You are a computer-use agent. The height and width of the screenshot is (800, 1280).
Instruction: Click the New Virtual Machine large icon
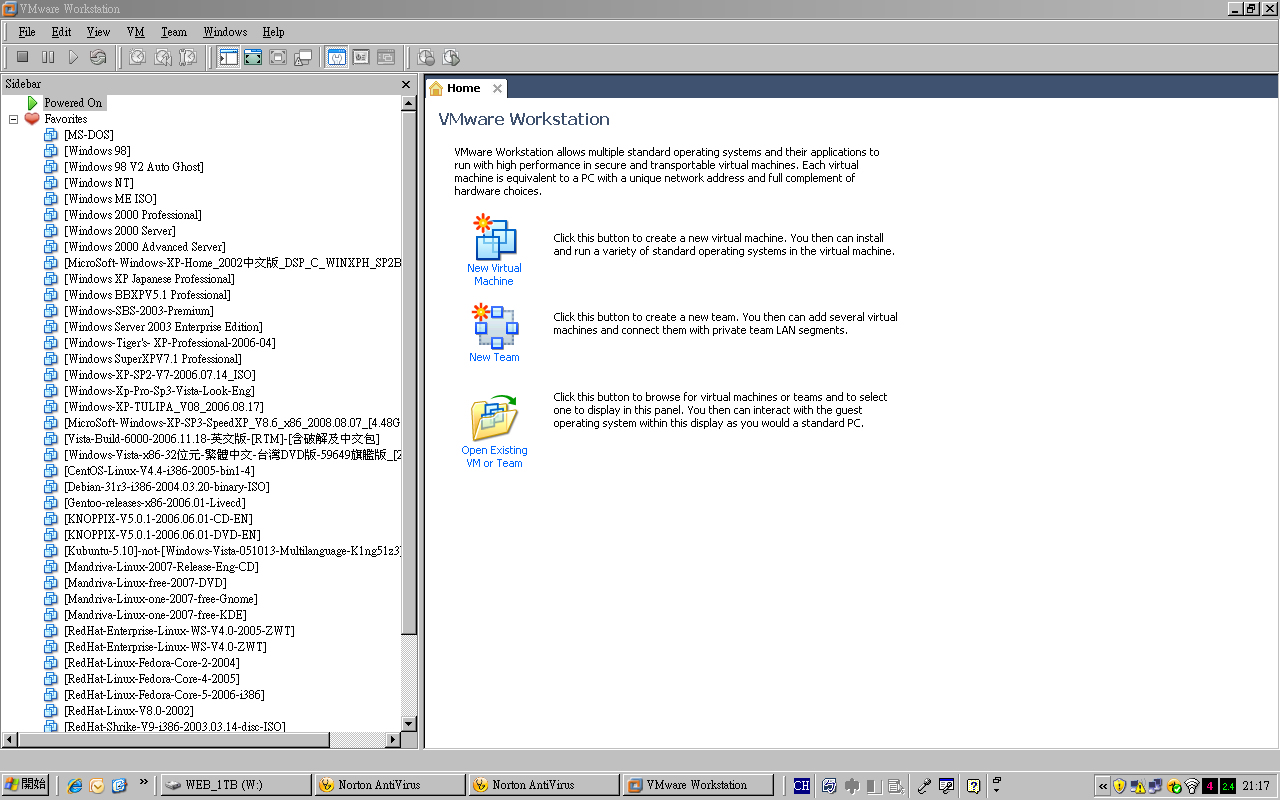coord(494,237)
